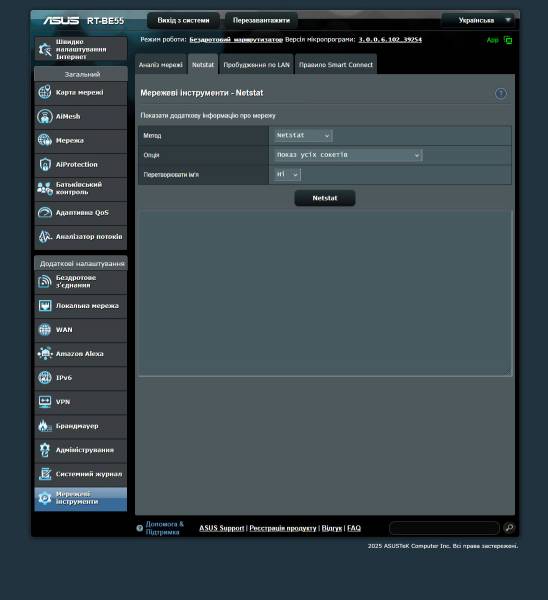Open Аналізатор потоків traffic analyzer icon
Image resolution: width=548 pixels, height=600 pixels.
pos(45,236)
